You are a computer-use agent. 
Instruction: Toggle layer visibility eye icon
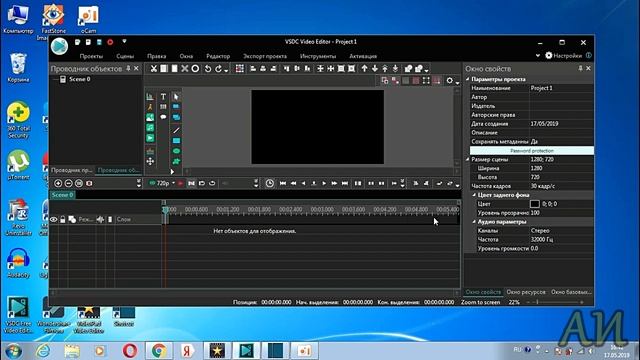(53, 220)
